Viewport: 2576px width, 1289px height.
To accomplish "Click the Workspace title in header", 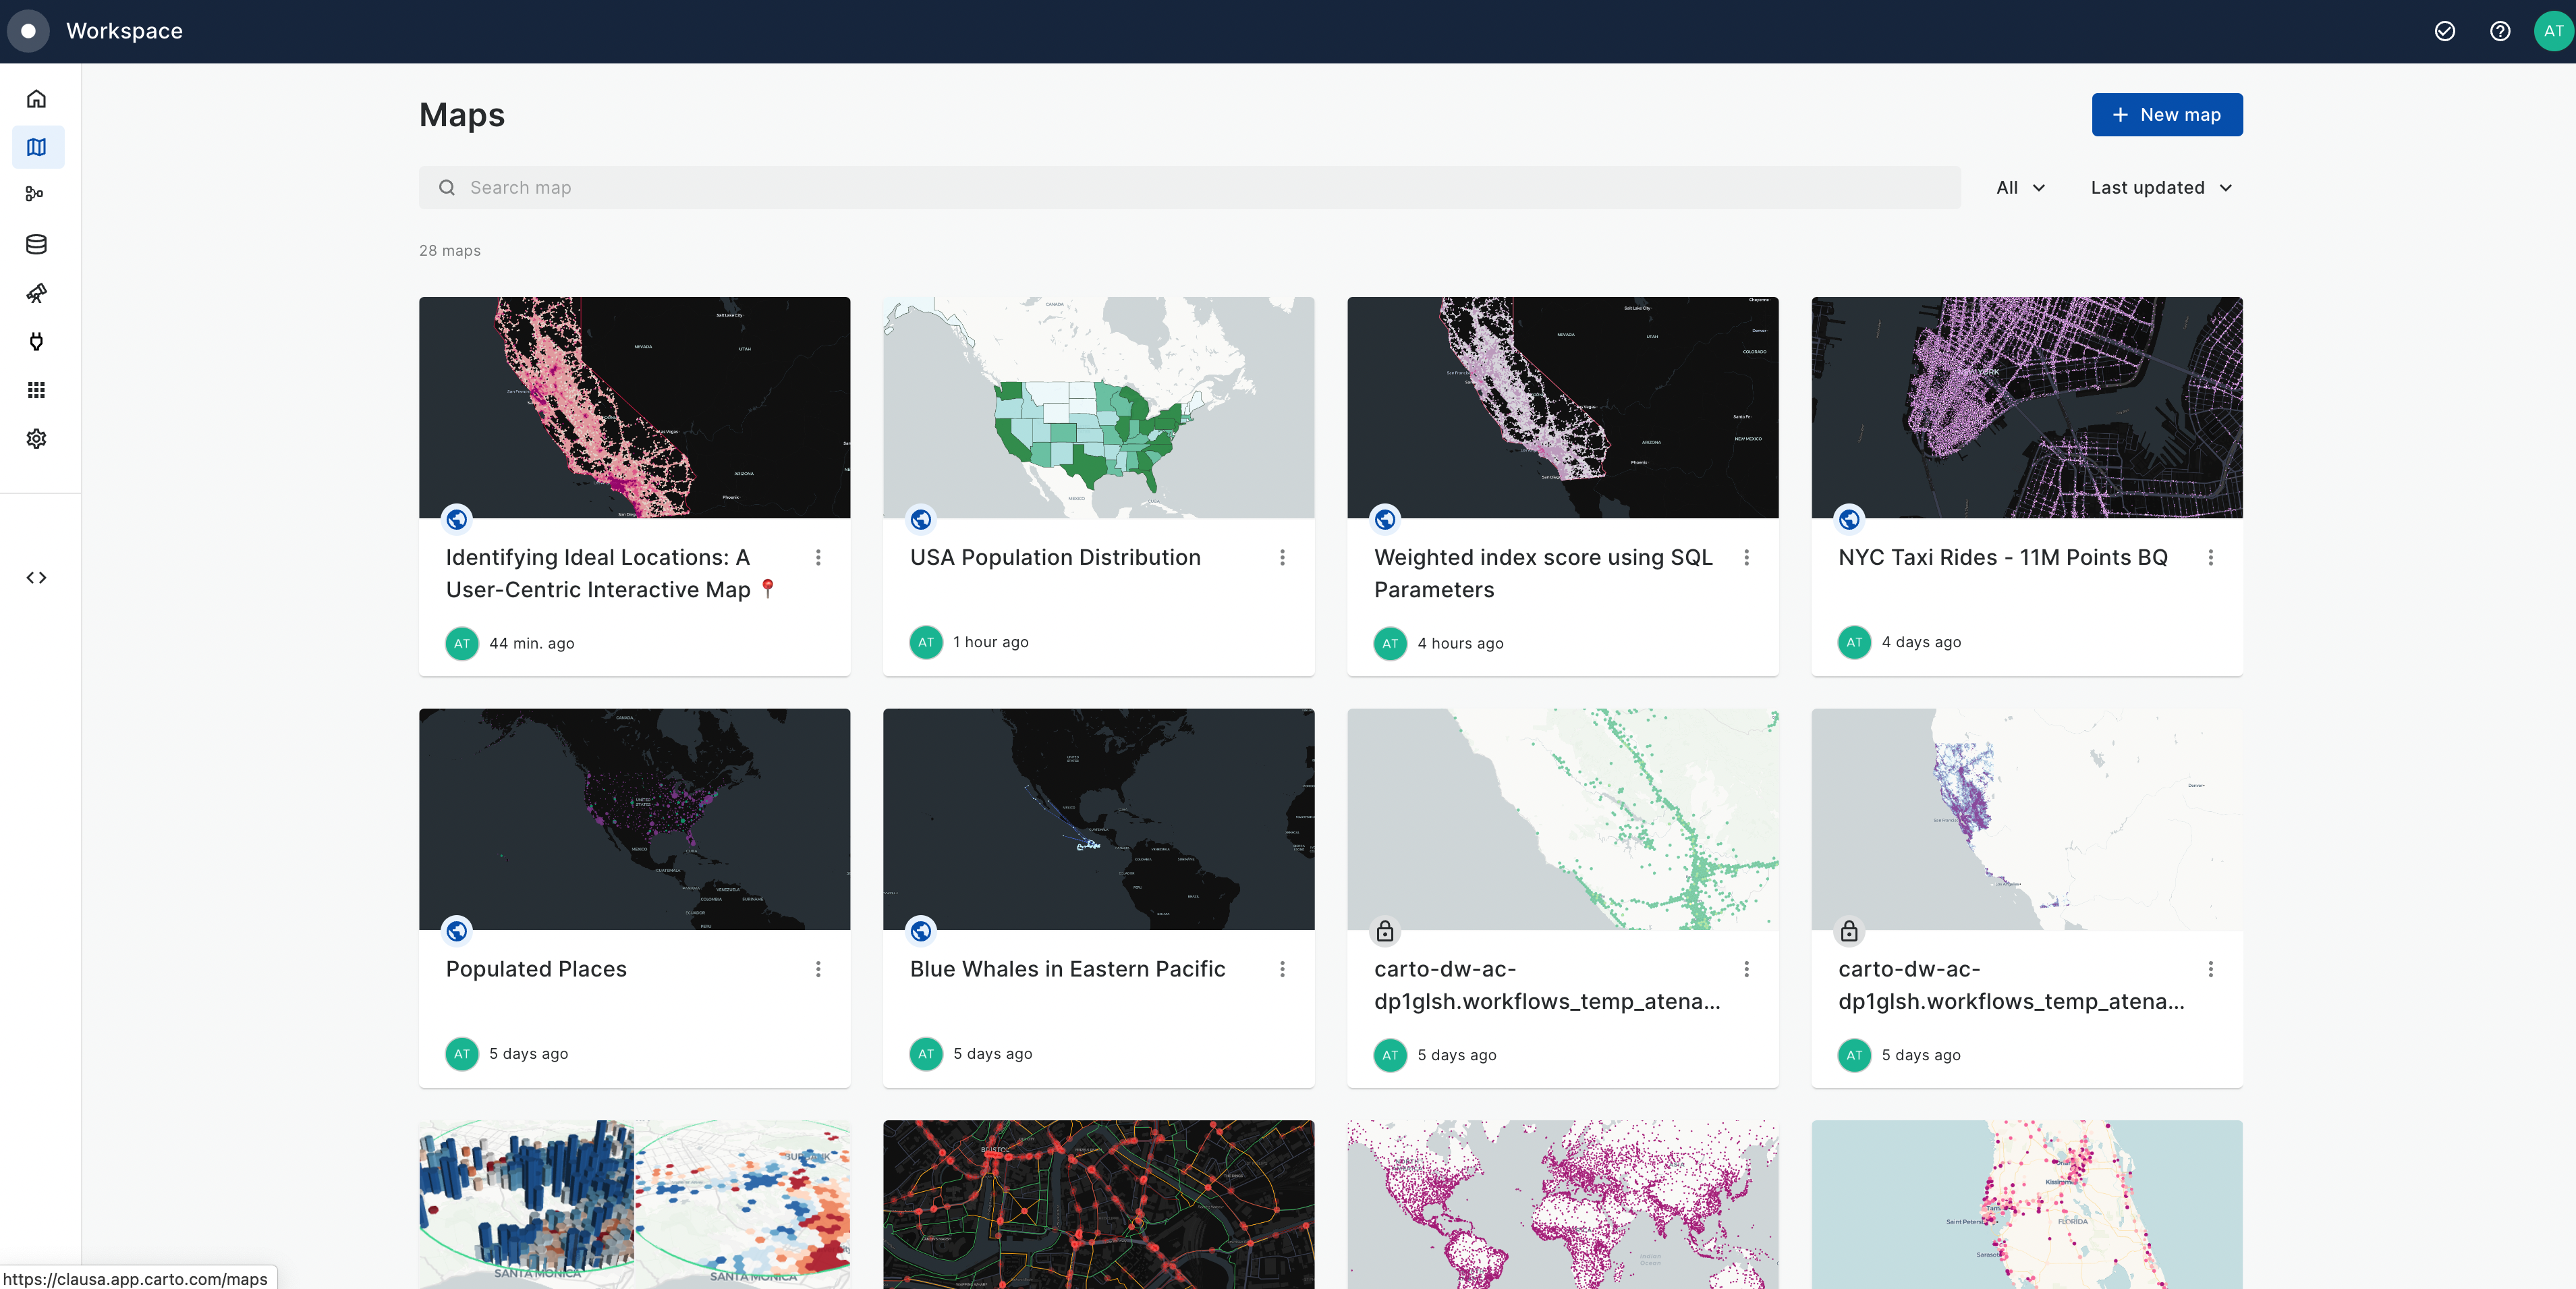I will tap(124, 31).
